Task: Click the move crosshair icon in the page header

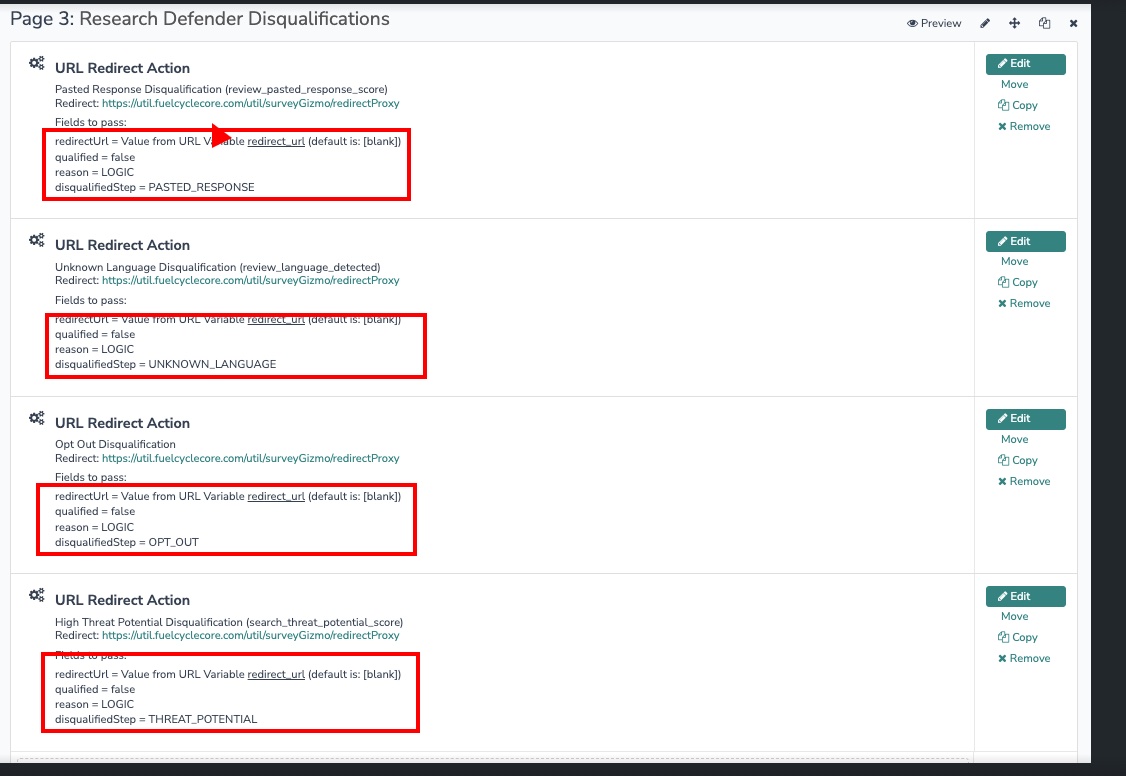Action: 1014,23
